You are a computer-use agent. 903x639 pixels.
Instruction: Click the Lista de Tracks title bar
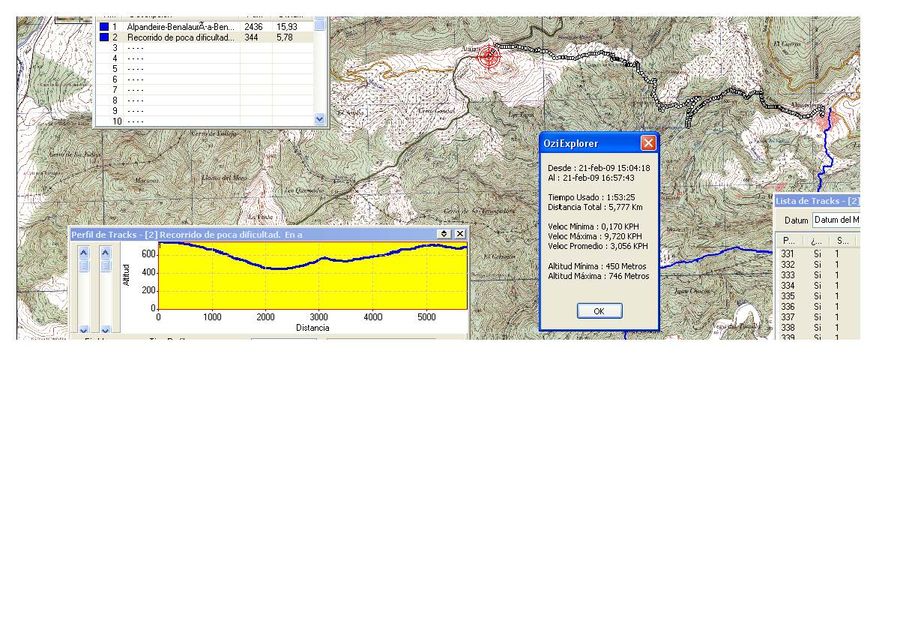(x=817, y=201)
